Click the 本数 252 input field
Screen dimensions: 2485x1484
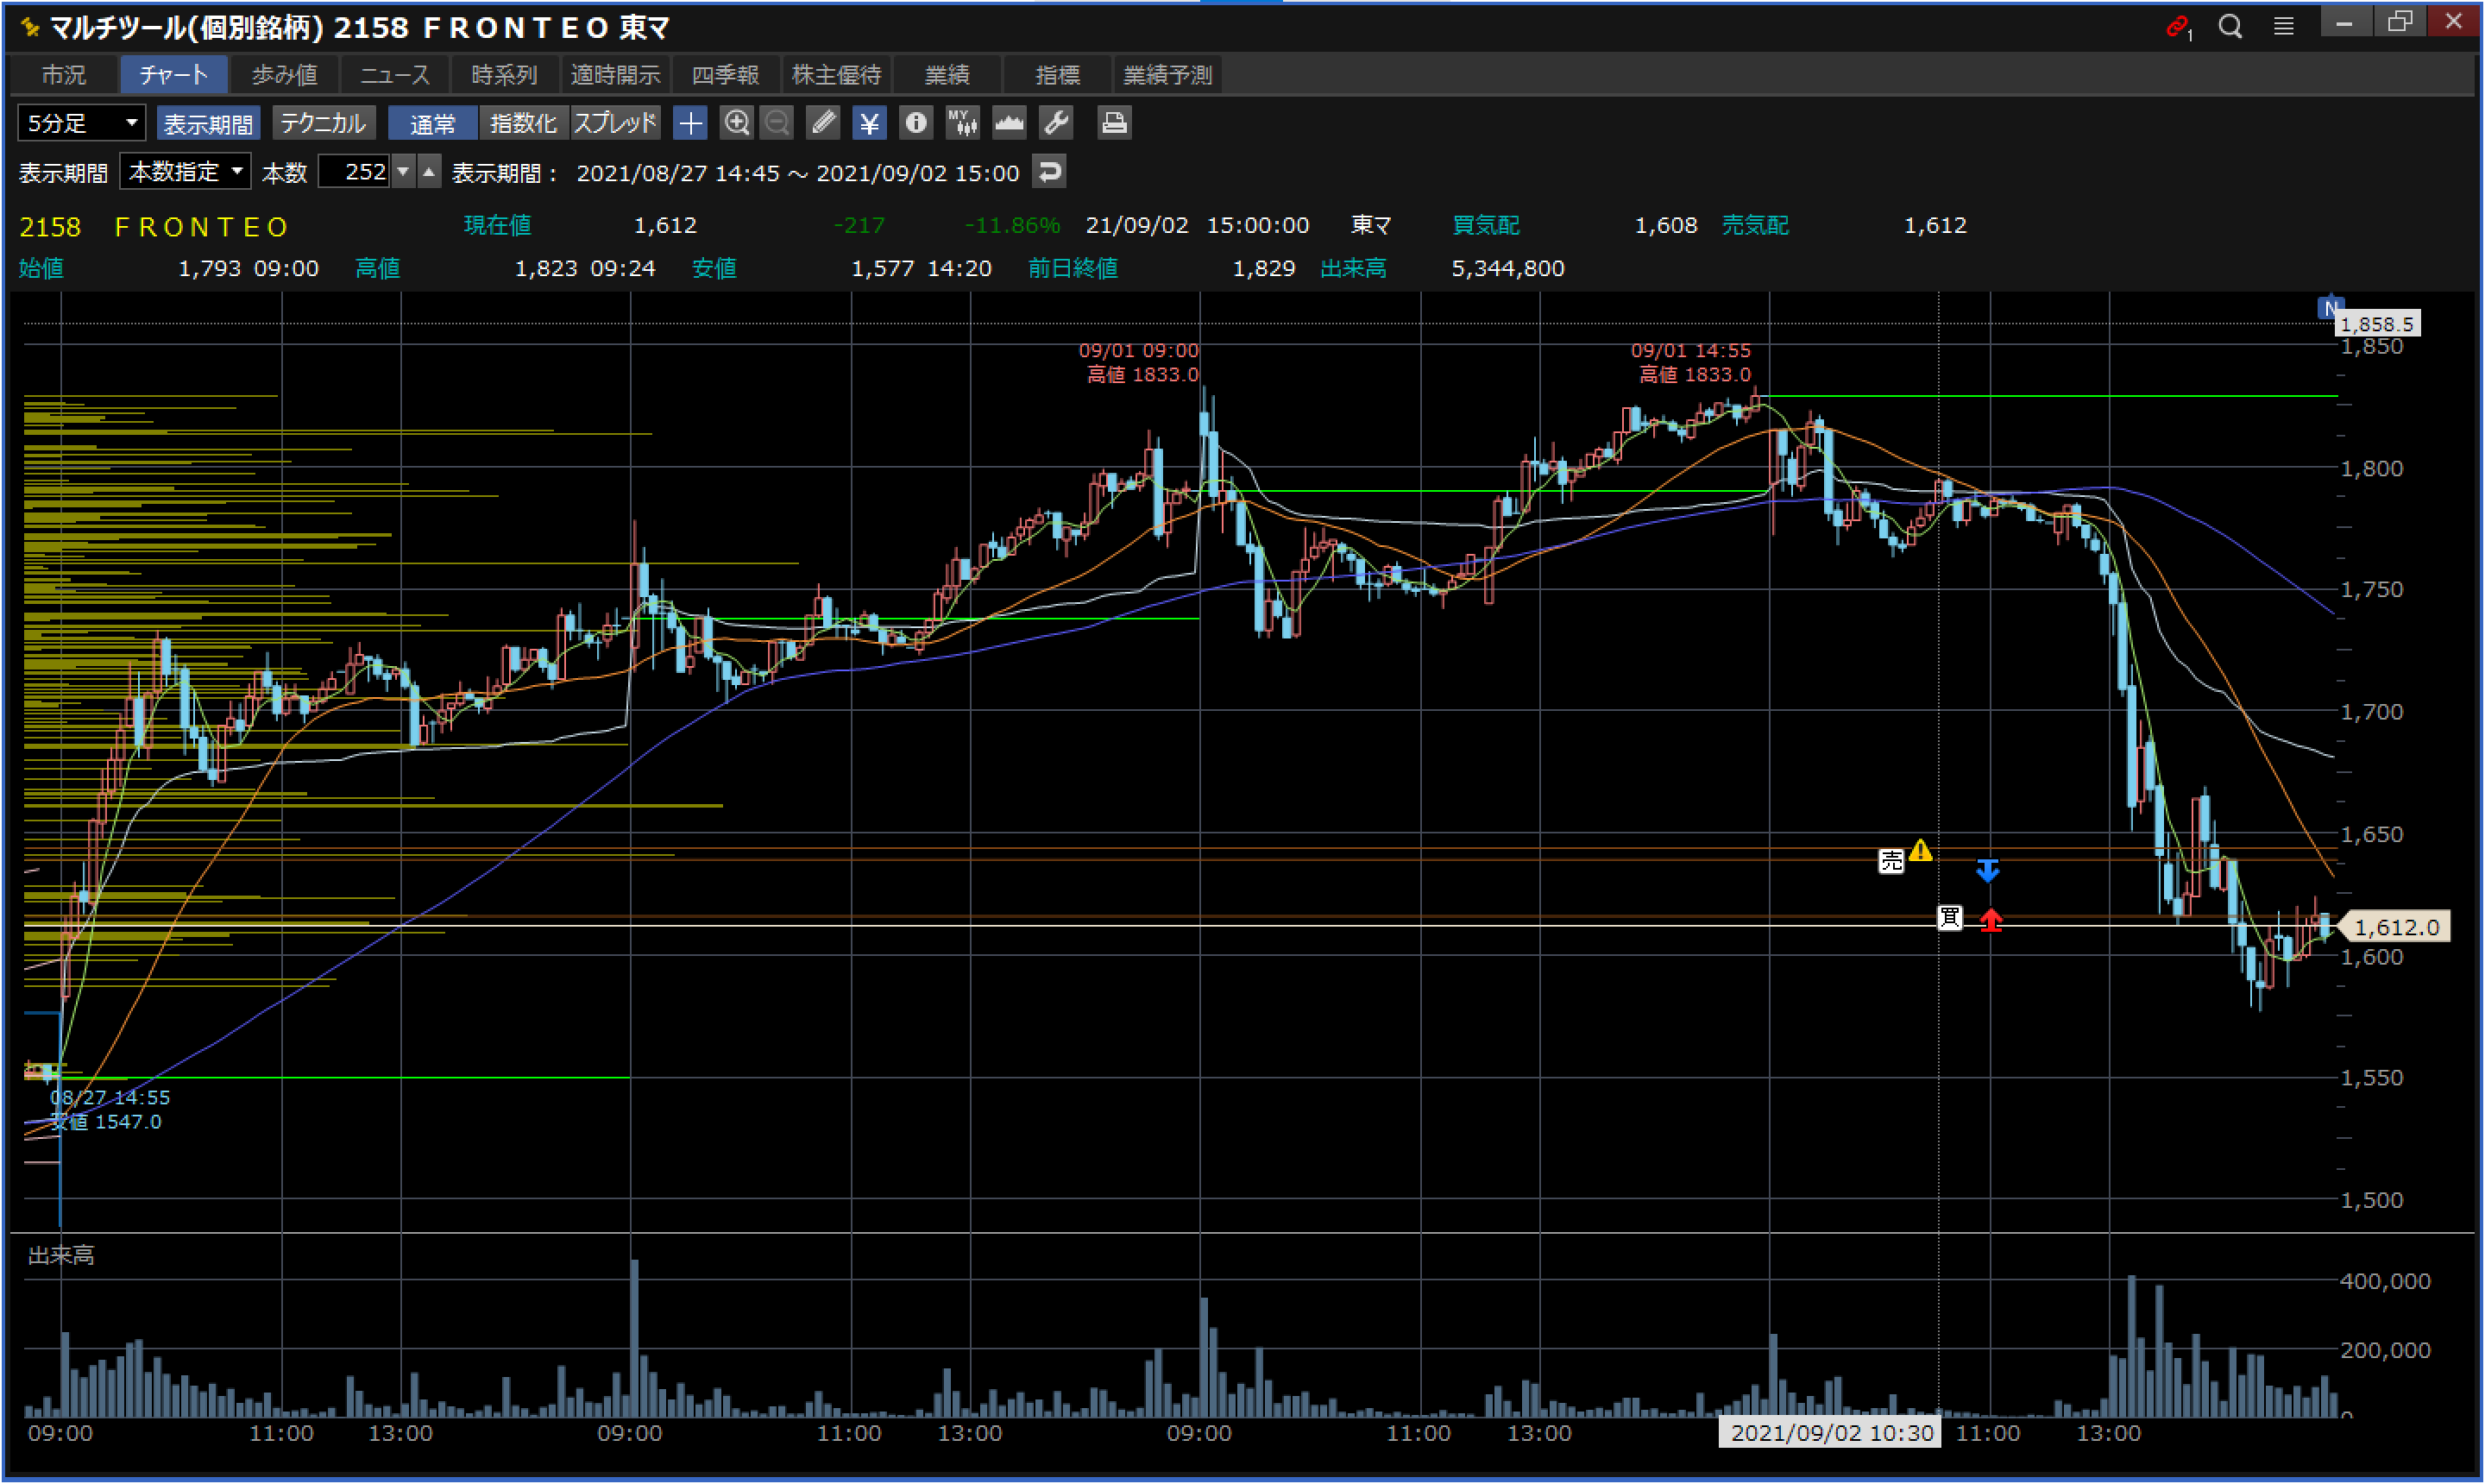355,172
